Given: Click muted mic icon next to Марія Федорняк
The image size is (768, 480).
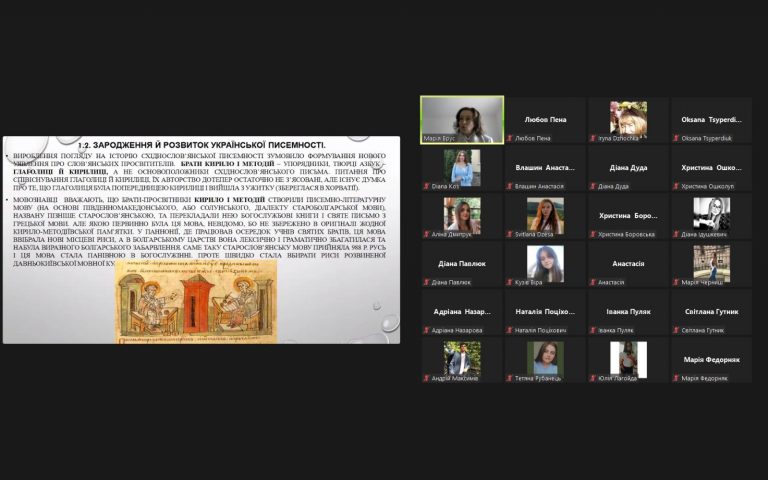Looking at the screenshot, I should [x=676, y=379].
